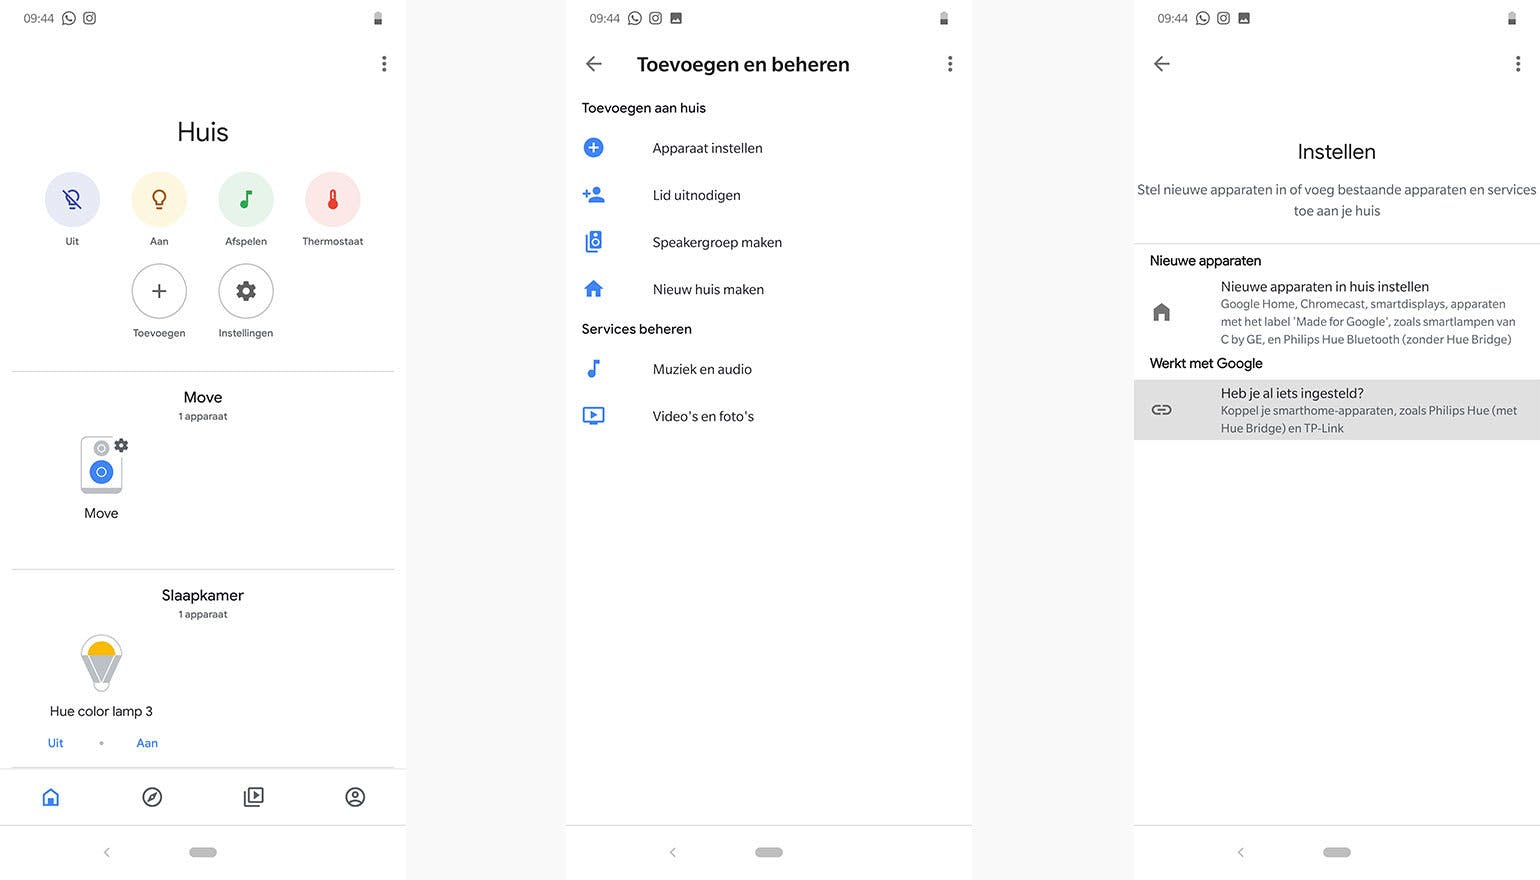Screen dimensions: 1540x880
Task: Open overflow menu on Instellen screen
Action: (x=1518, y=64)
